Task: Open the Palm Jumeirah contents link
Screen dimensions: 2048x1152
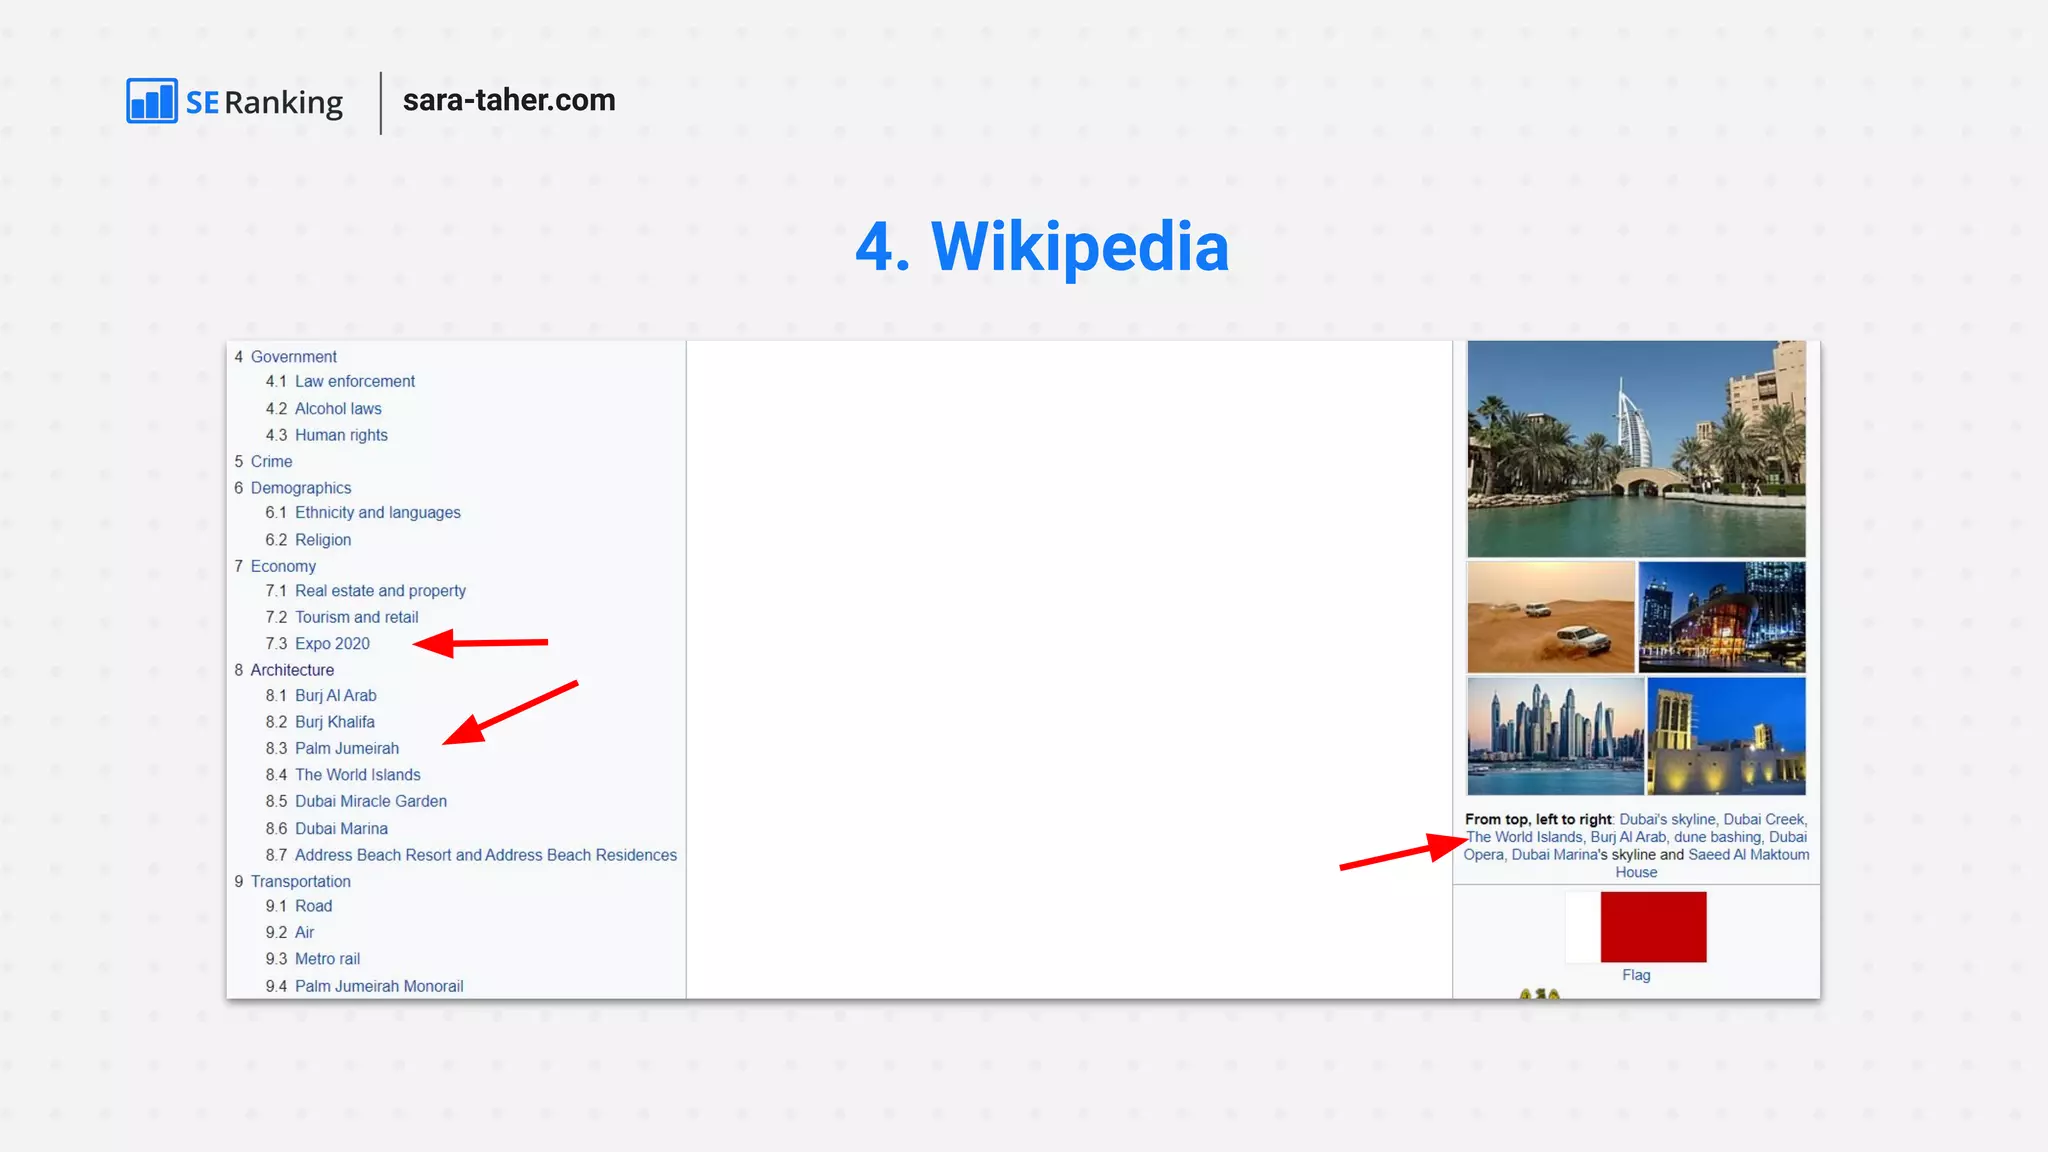Action: pos(346,748)
